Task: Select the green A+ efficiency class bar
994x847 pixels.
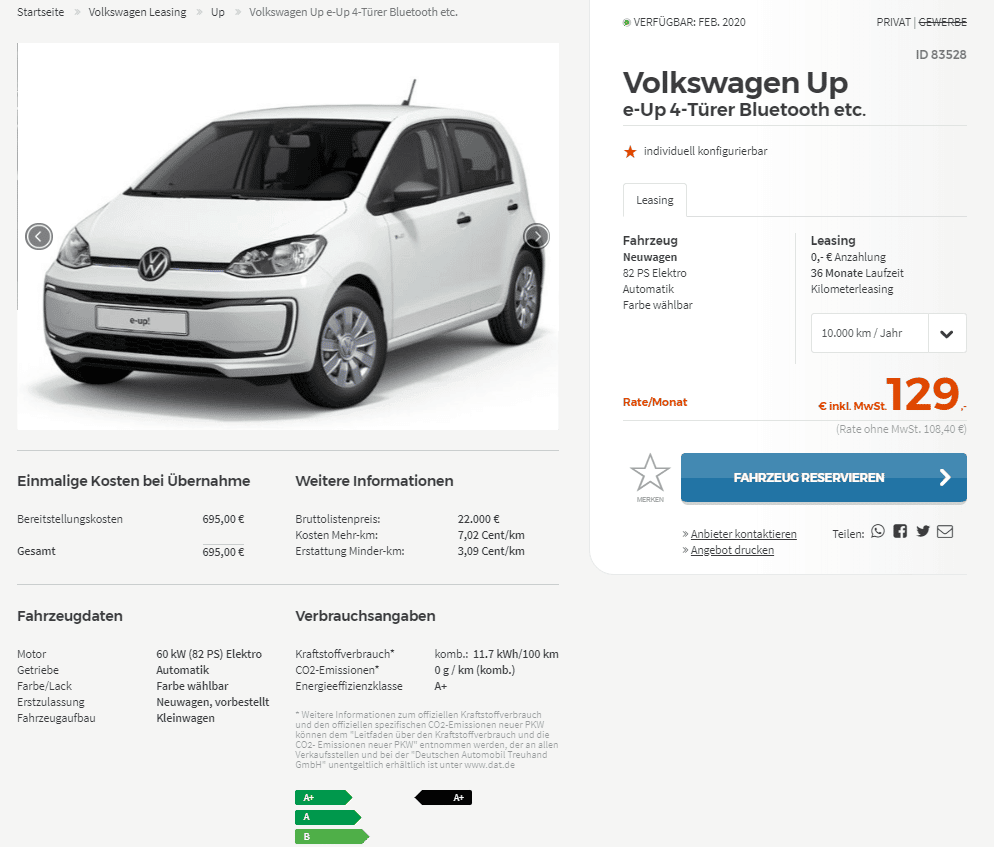Action: [323, 798]
